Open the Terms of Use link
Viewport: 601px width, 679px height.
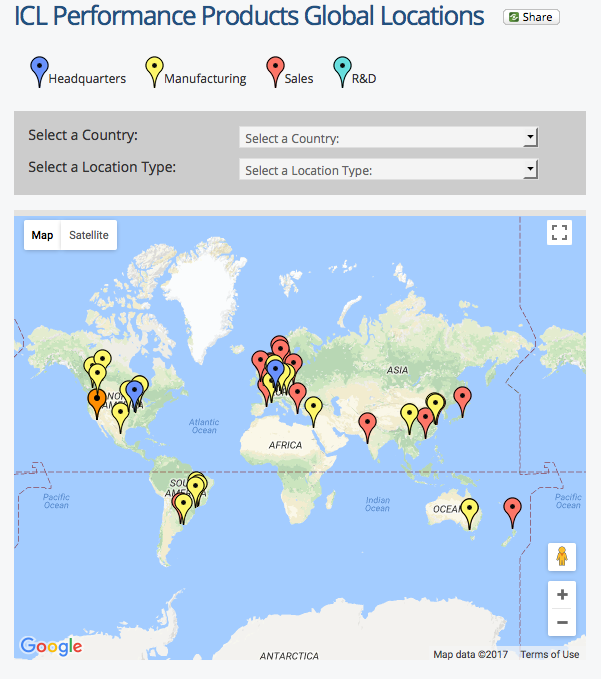tap(549, 654)
